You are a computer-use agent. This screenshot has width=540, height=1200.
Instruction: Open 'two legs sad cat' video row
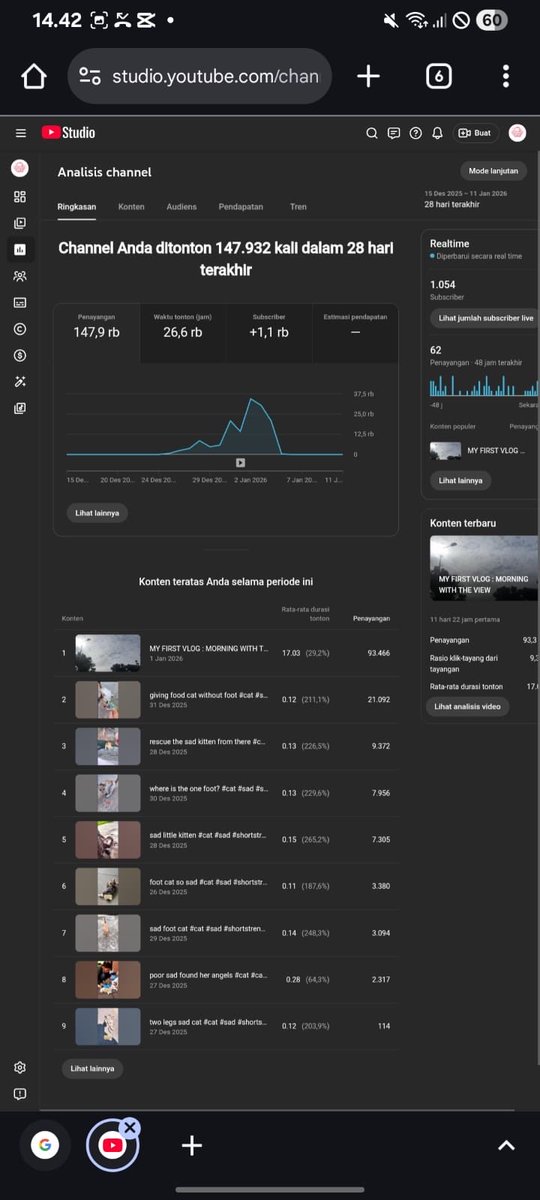coord(229,1026)
